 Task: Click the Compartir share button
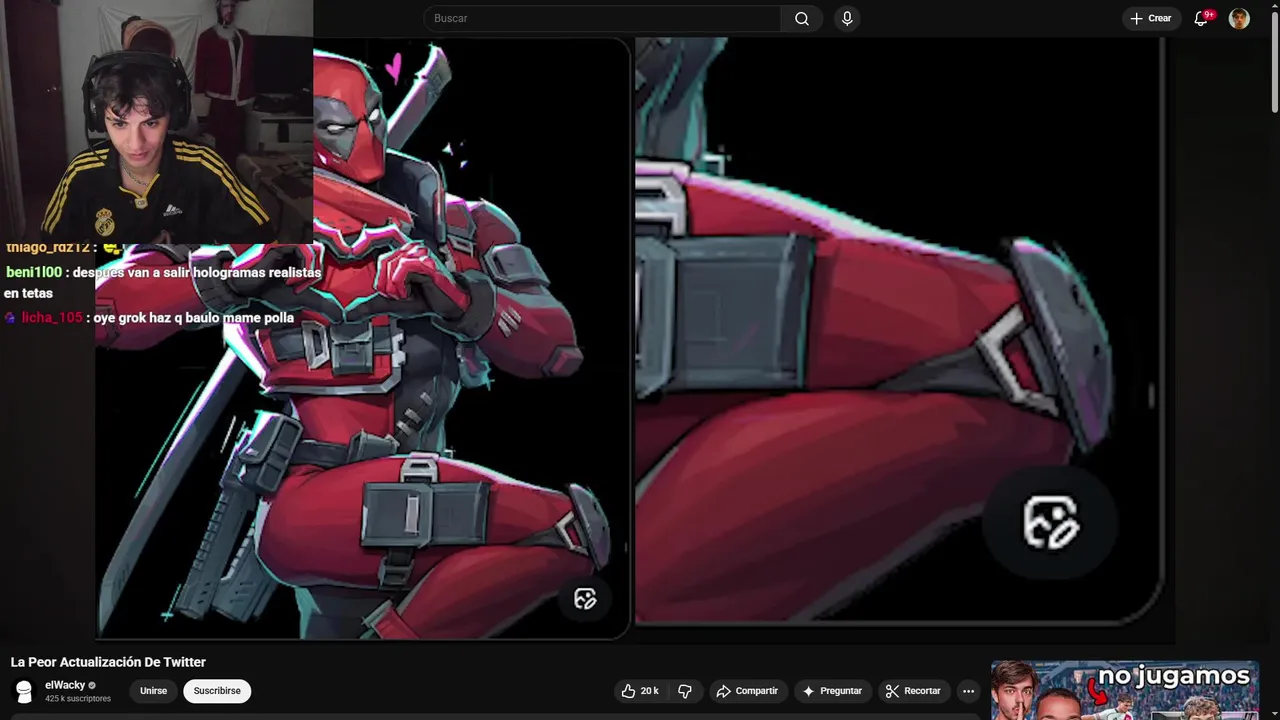tap(747, 691)
